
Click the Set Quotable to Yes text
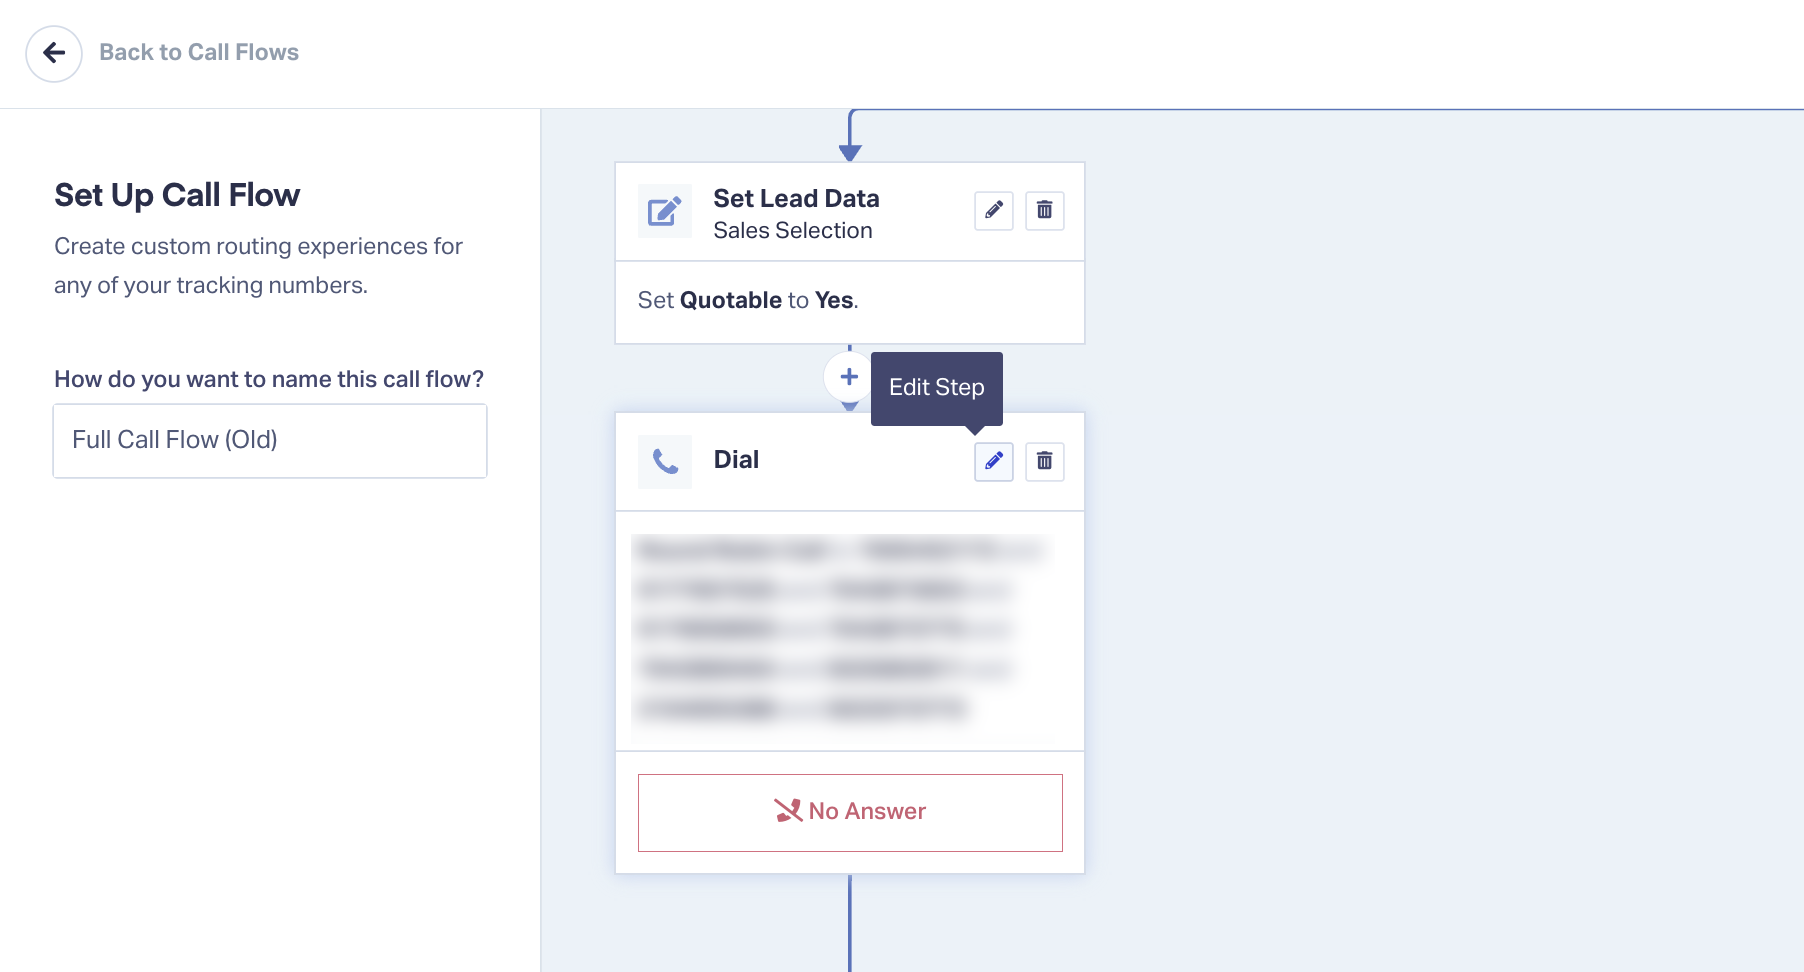pyautogui.click(x=748, y=301)
